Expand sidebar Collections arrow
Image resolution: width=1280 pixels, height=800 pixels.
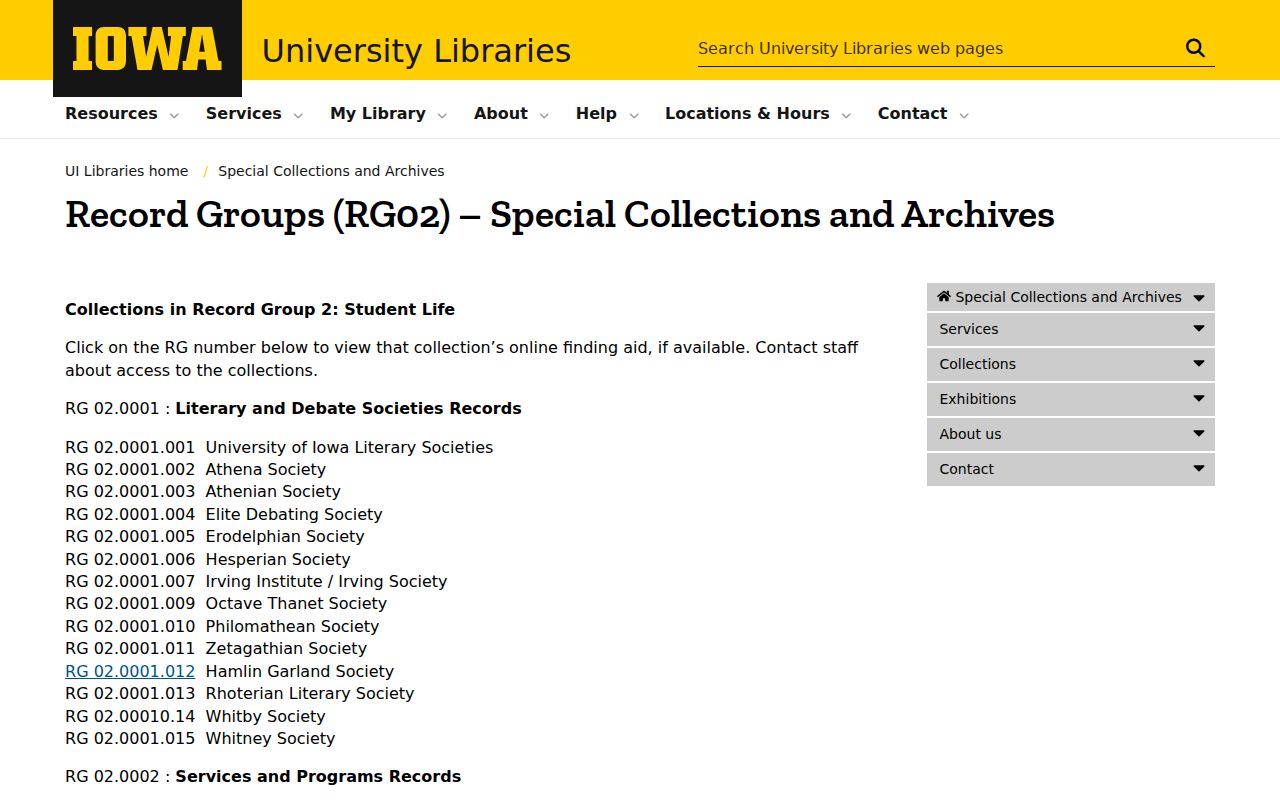[1198, 364]
